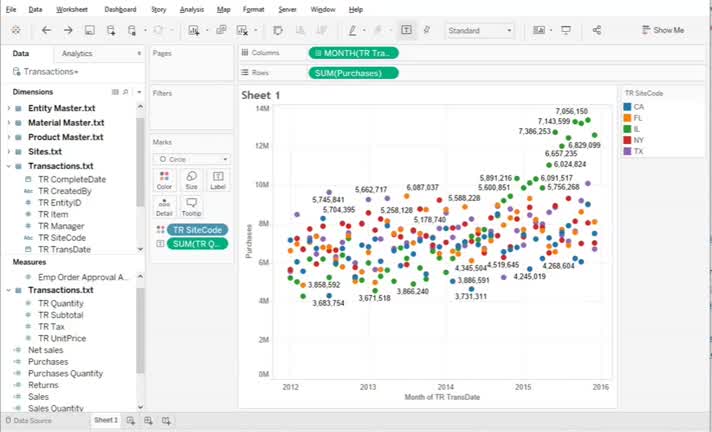Click the Sort ascending toolbar icon
Screen dimensions: 712x432
[x=300, y=30]
